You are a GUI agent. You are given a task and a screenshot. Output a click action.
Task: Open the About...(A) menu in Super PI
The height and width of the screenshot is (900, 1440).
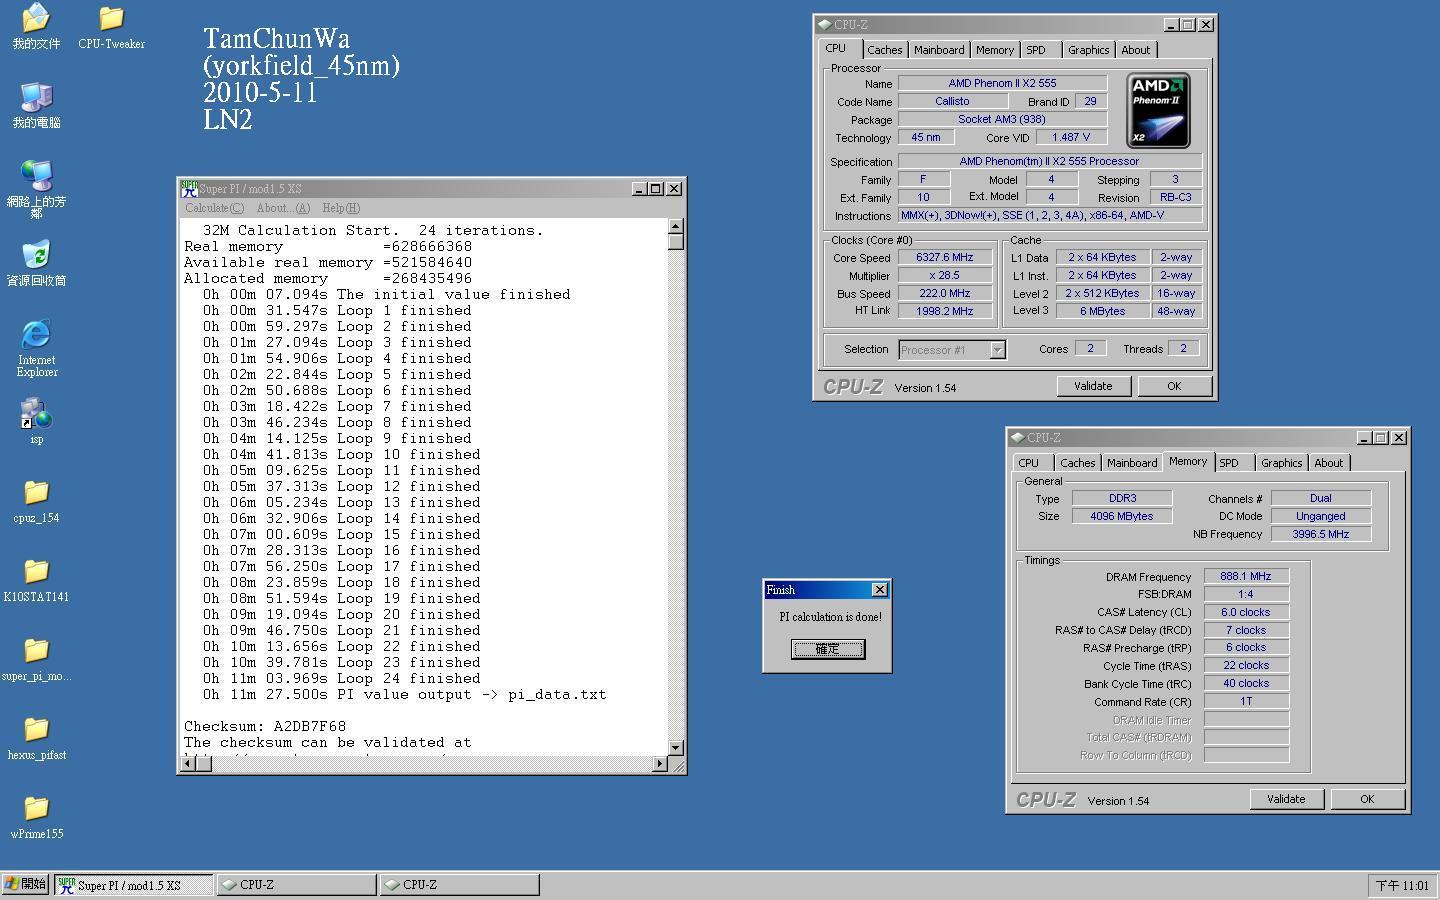click(283, 208)
